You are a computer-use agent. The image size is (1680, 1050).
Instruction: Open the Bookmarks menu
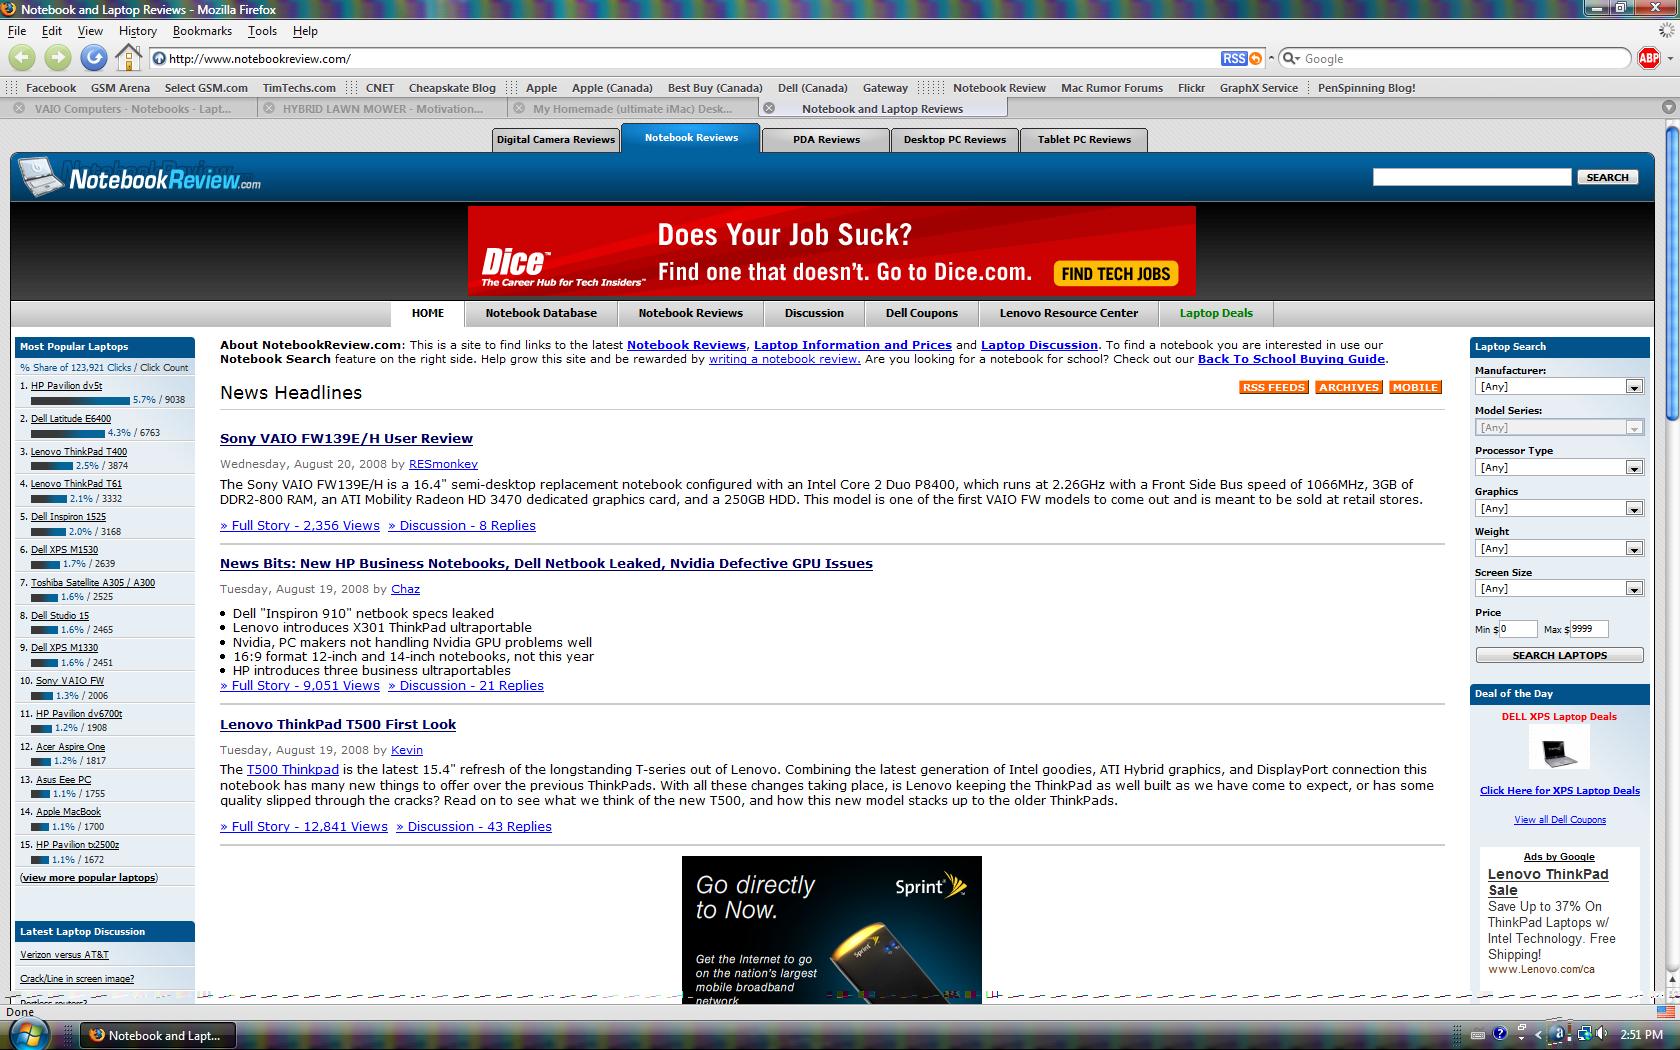[x=202, y=31]
